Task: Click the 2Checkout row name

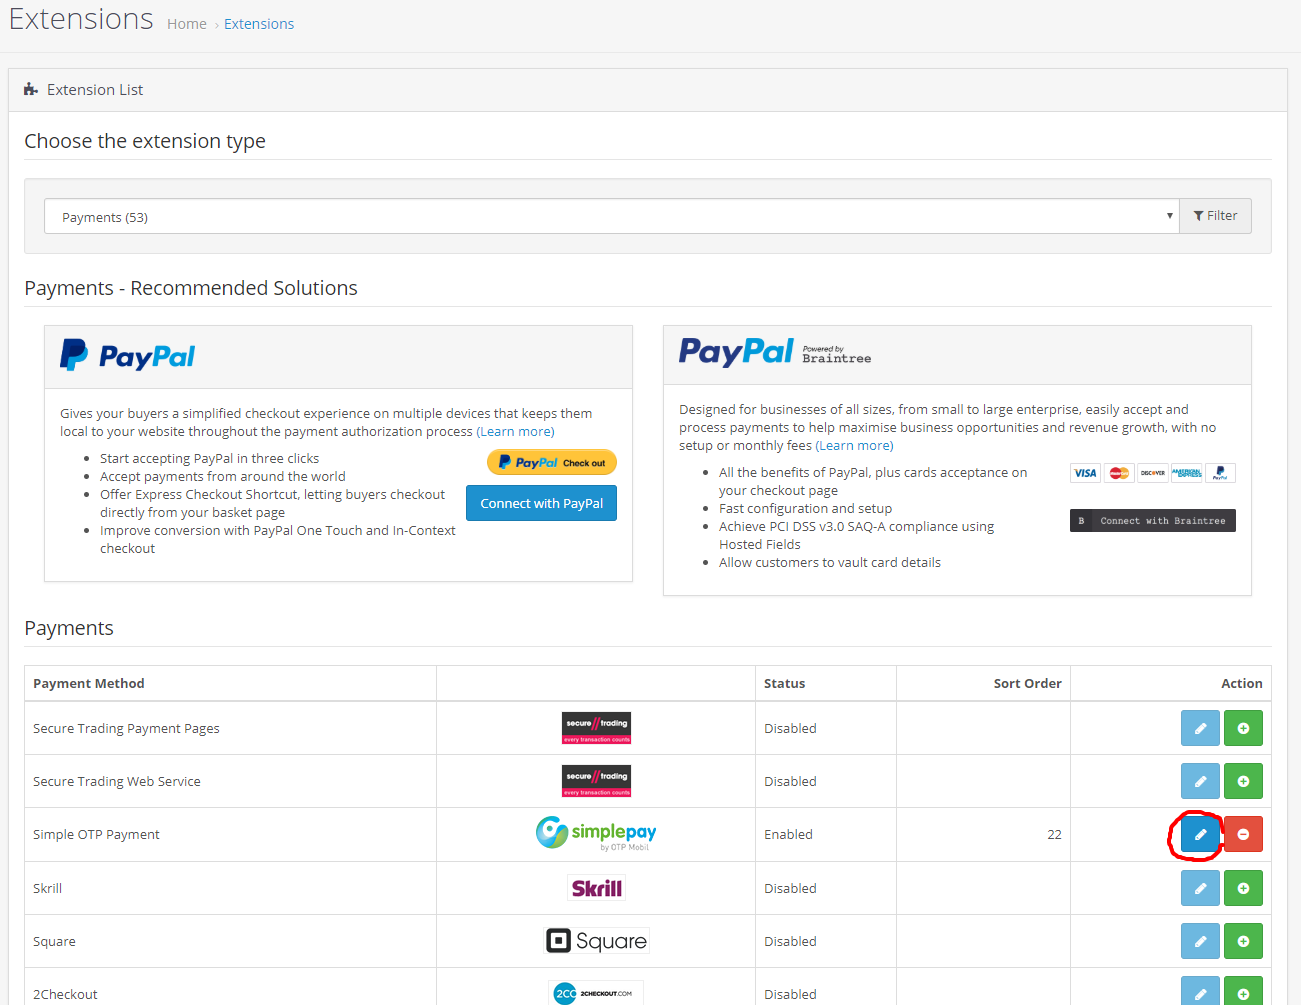Action: [x=65, y=994]
